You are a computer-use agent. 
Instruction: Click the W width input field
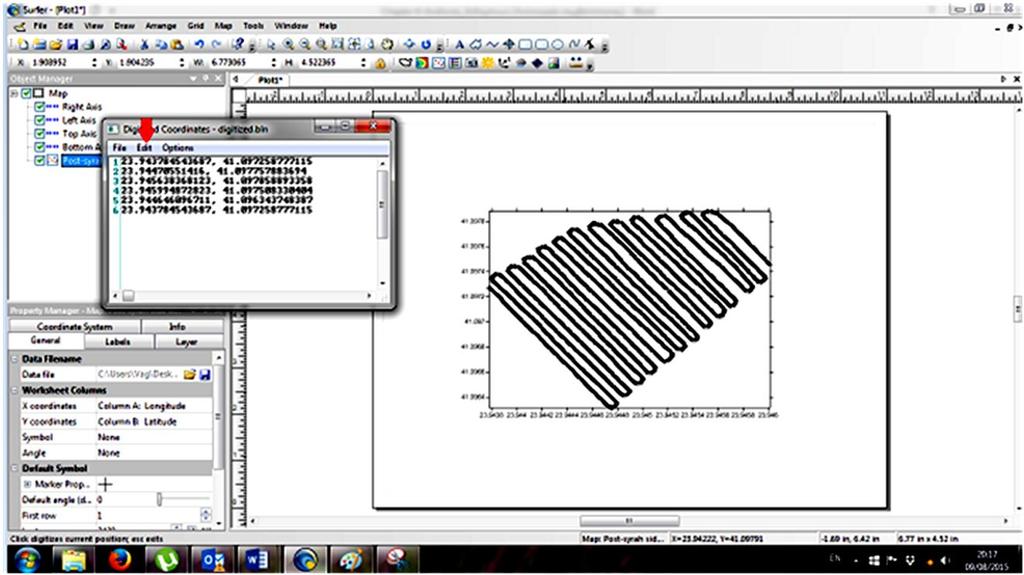(x=238, y=63)
